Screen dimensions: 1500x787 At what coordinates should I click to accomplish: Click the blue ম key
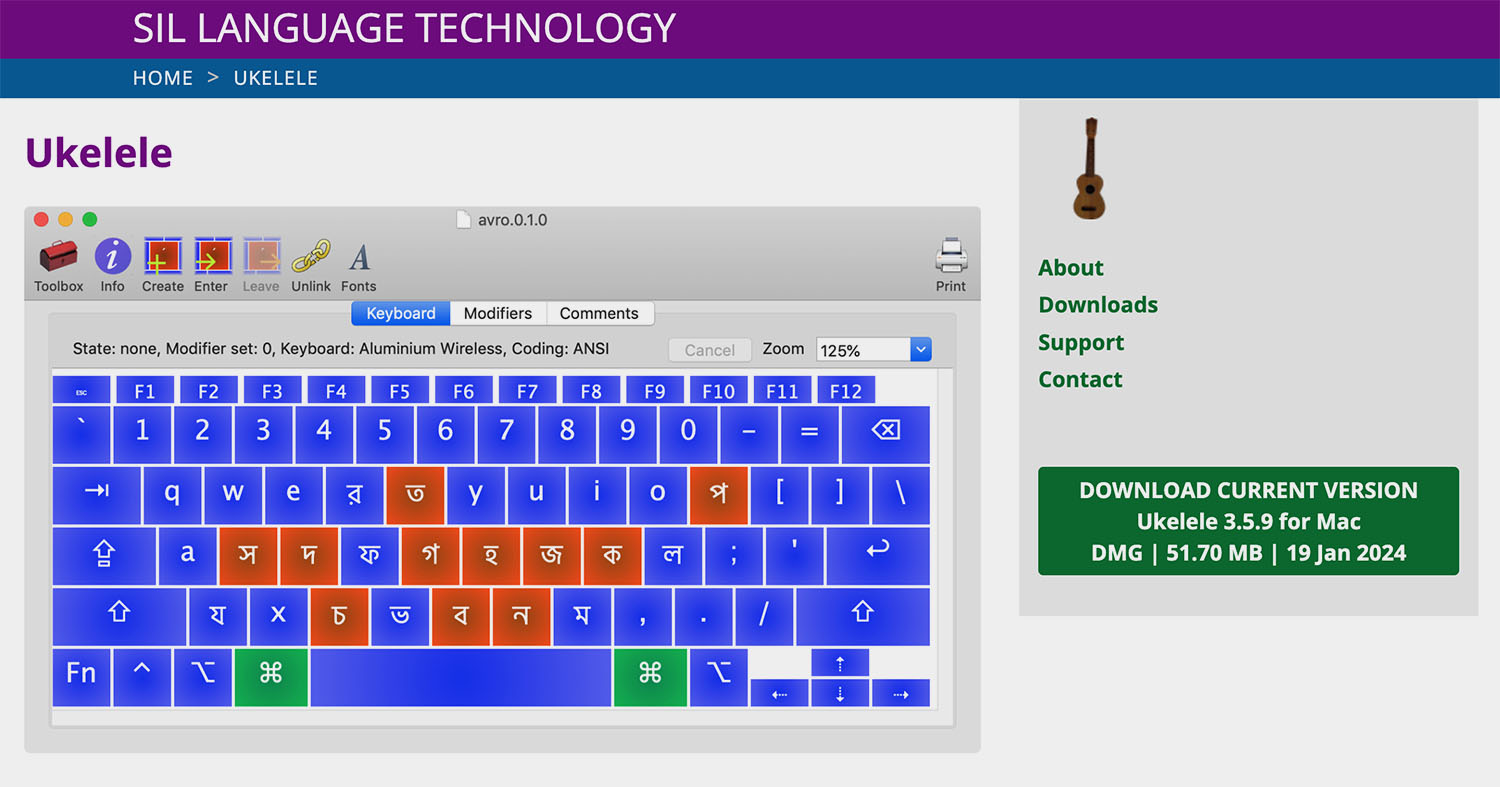click(582, 617)
